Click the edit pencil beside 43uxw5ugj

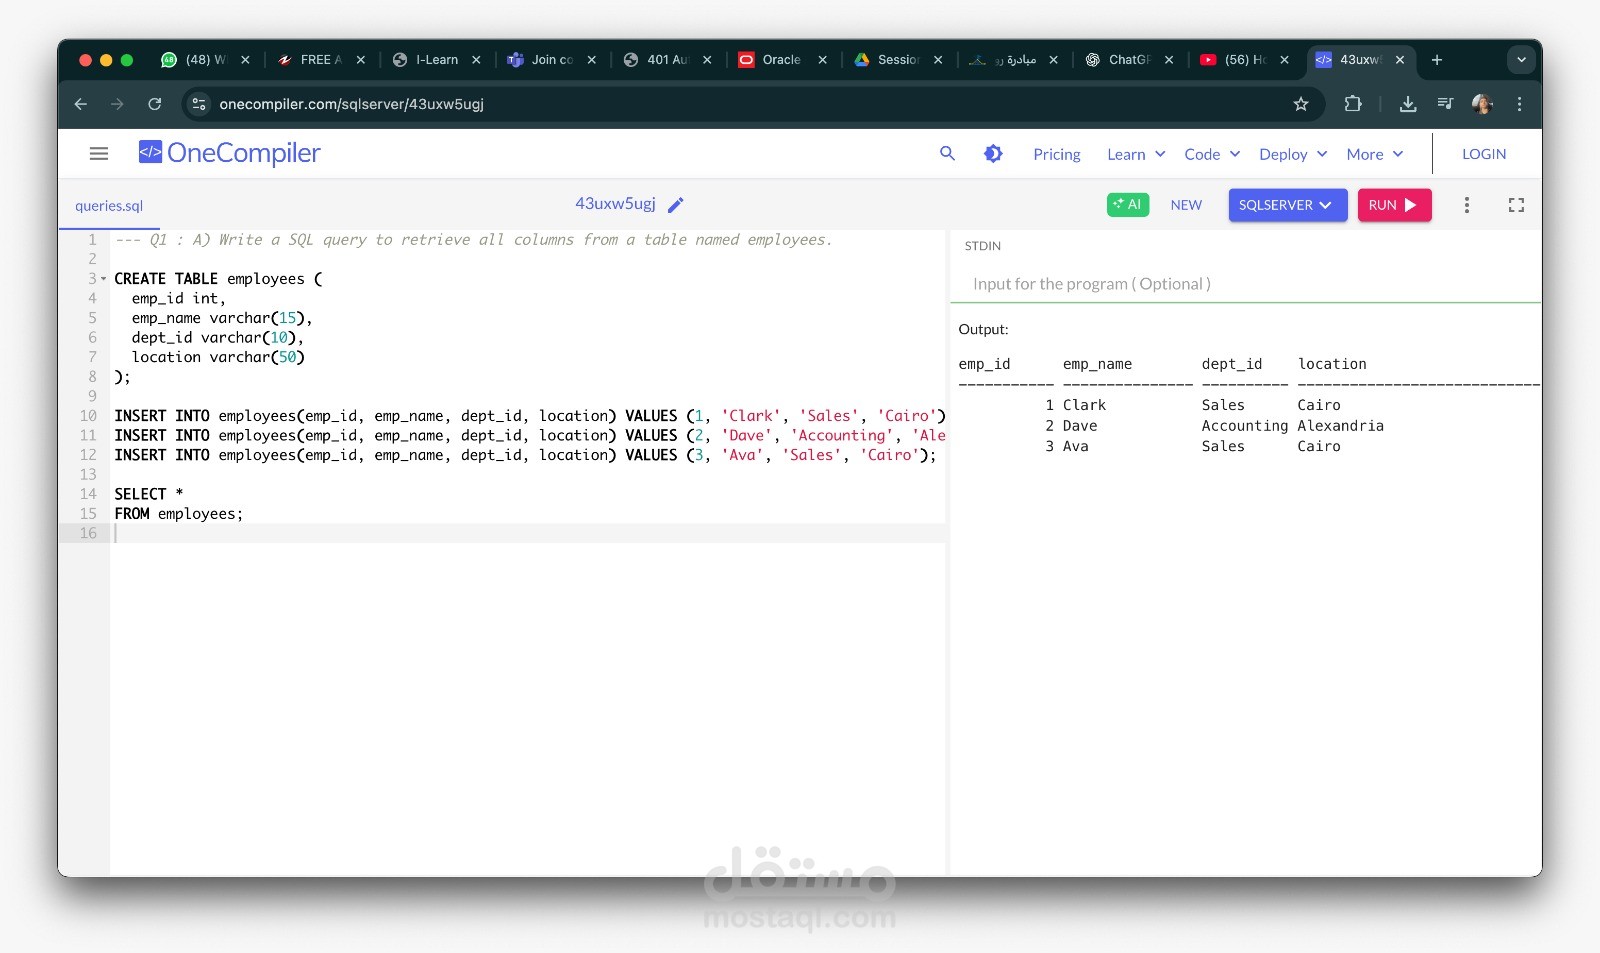coord(676,204)
